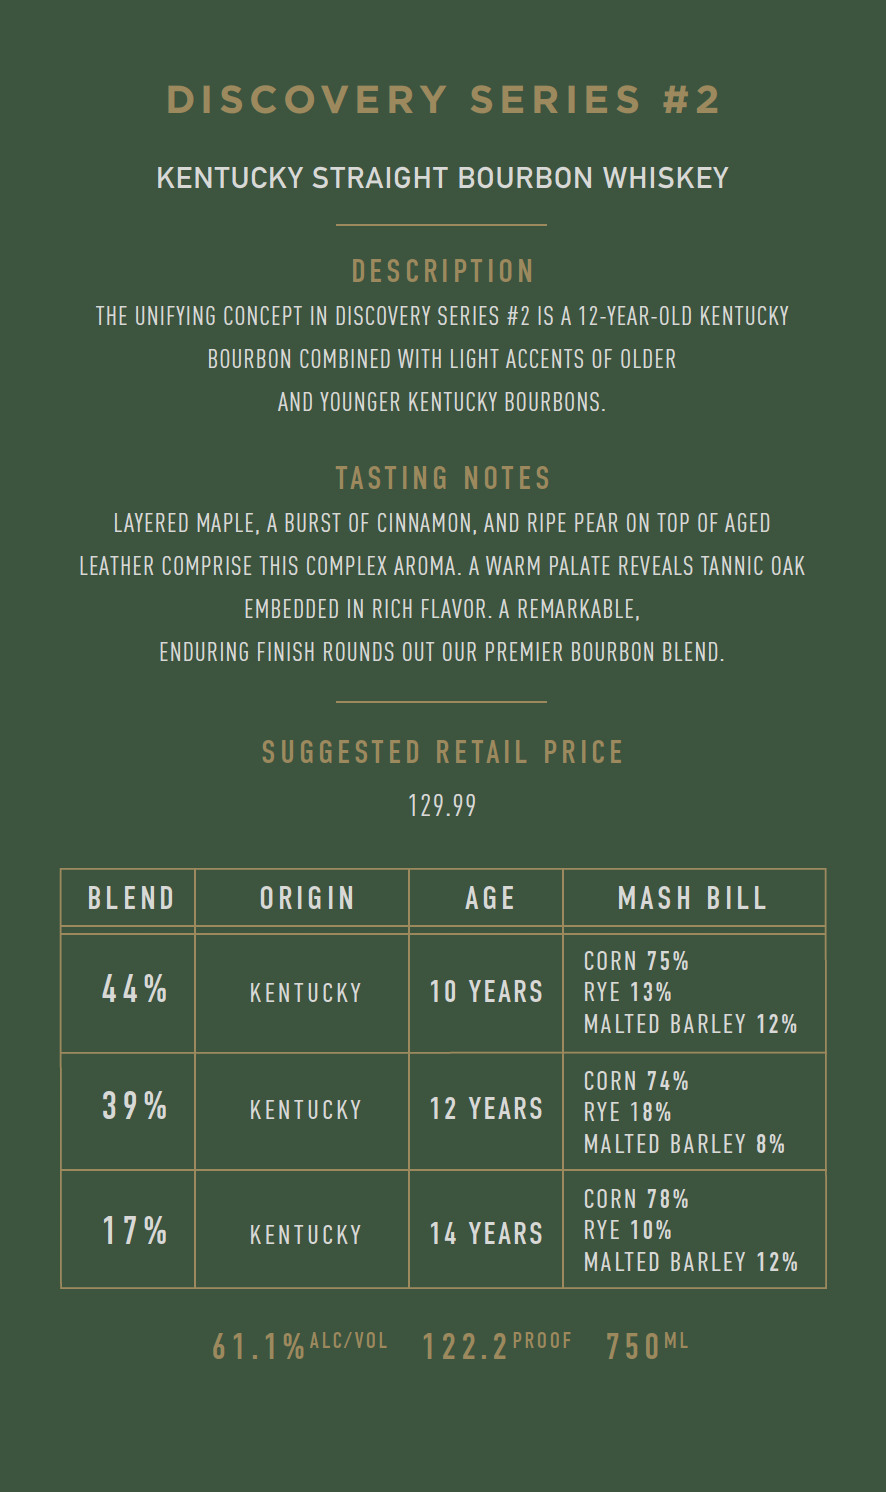Click the Discovery Series #2 title
This screenshot has height=1492, width=886.
pos(443,100)
